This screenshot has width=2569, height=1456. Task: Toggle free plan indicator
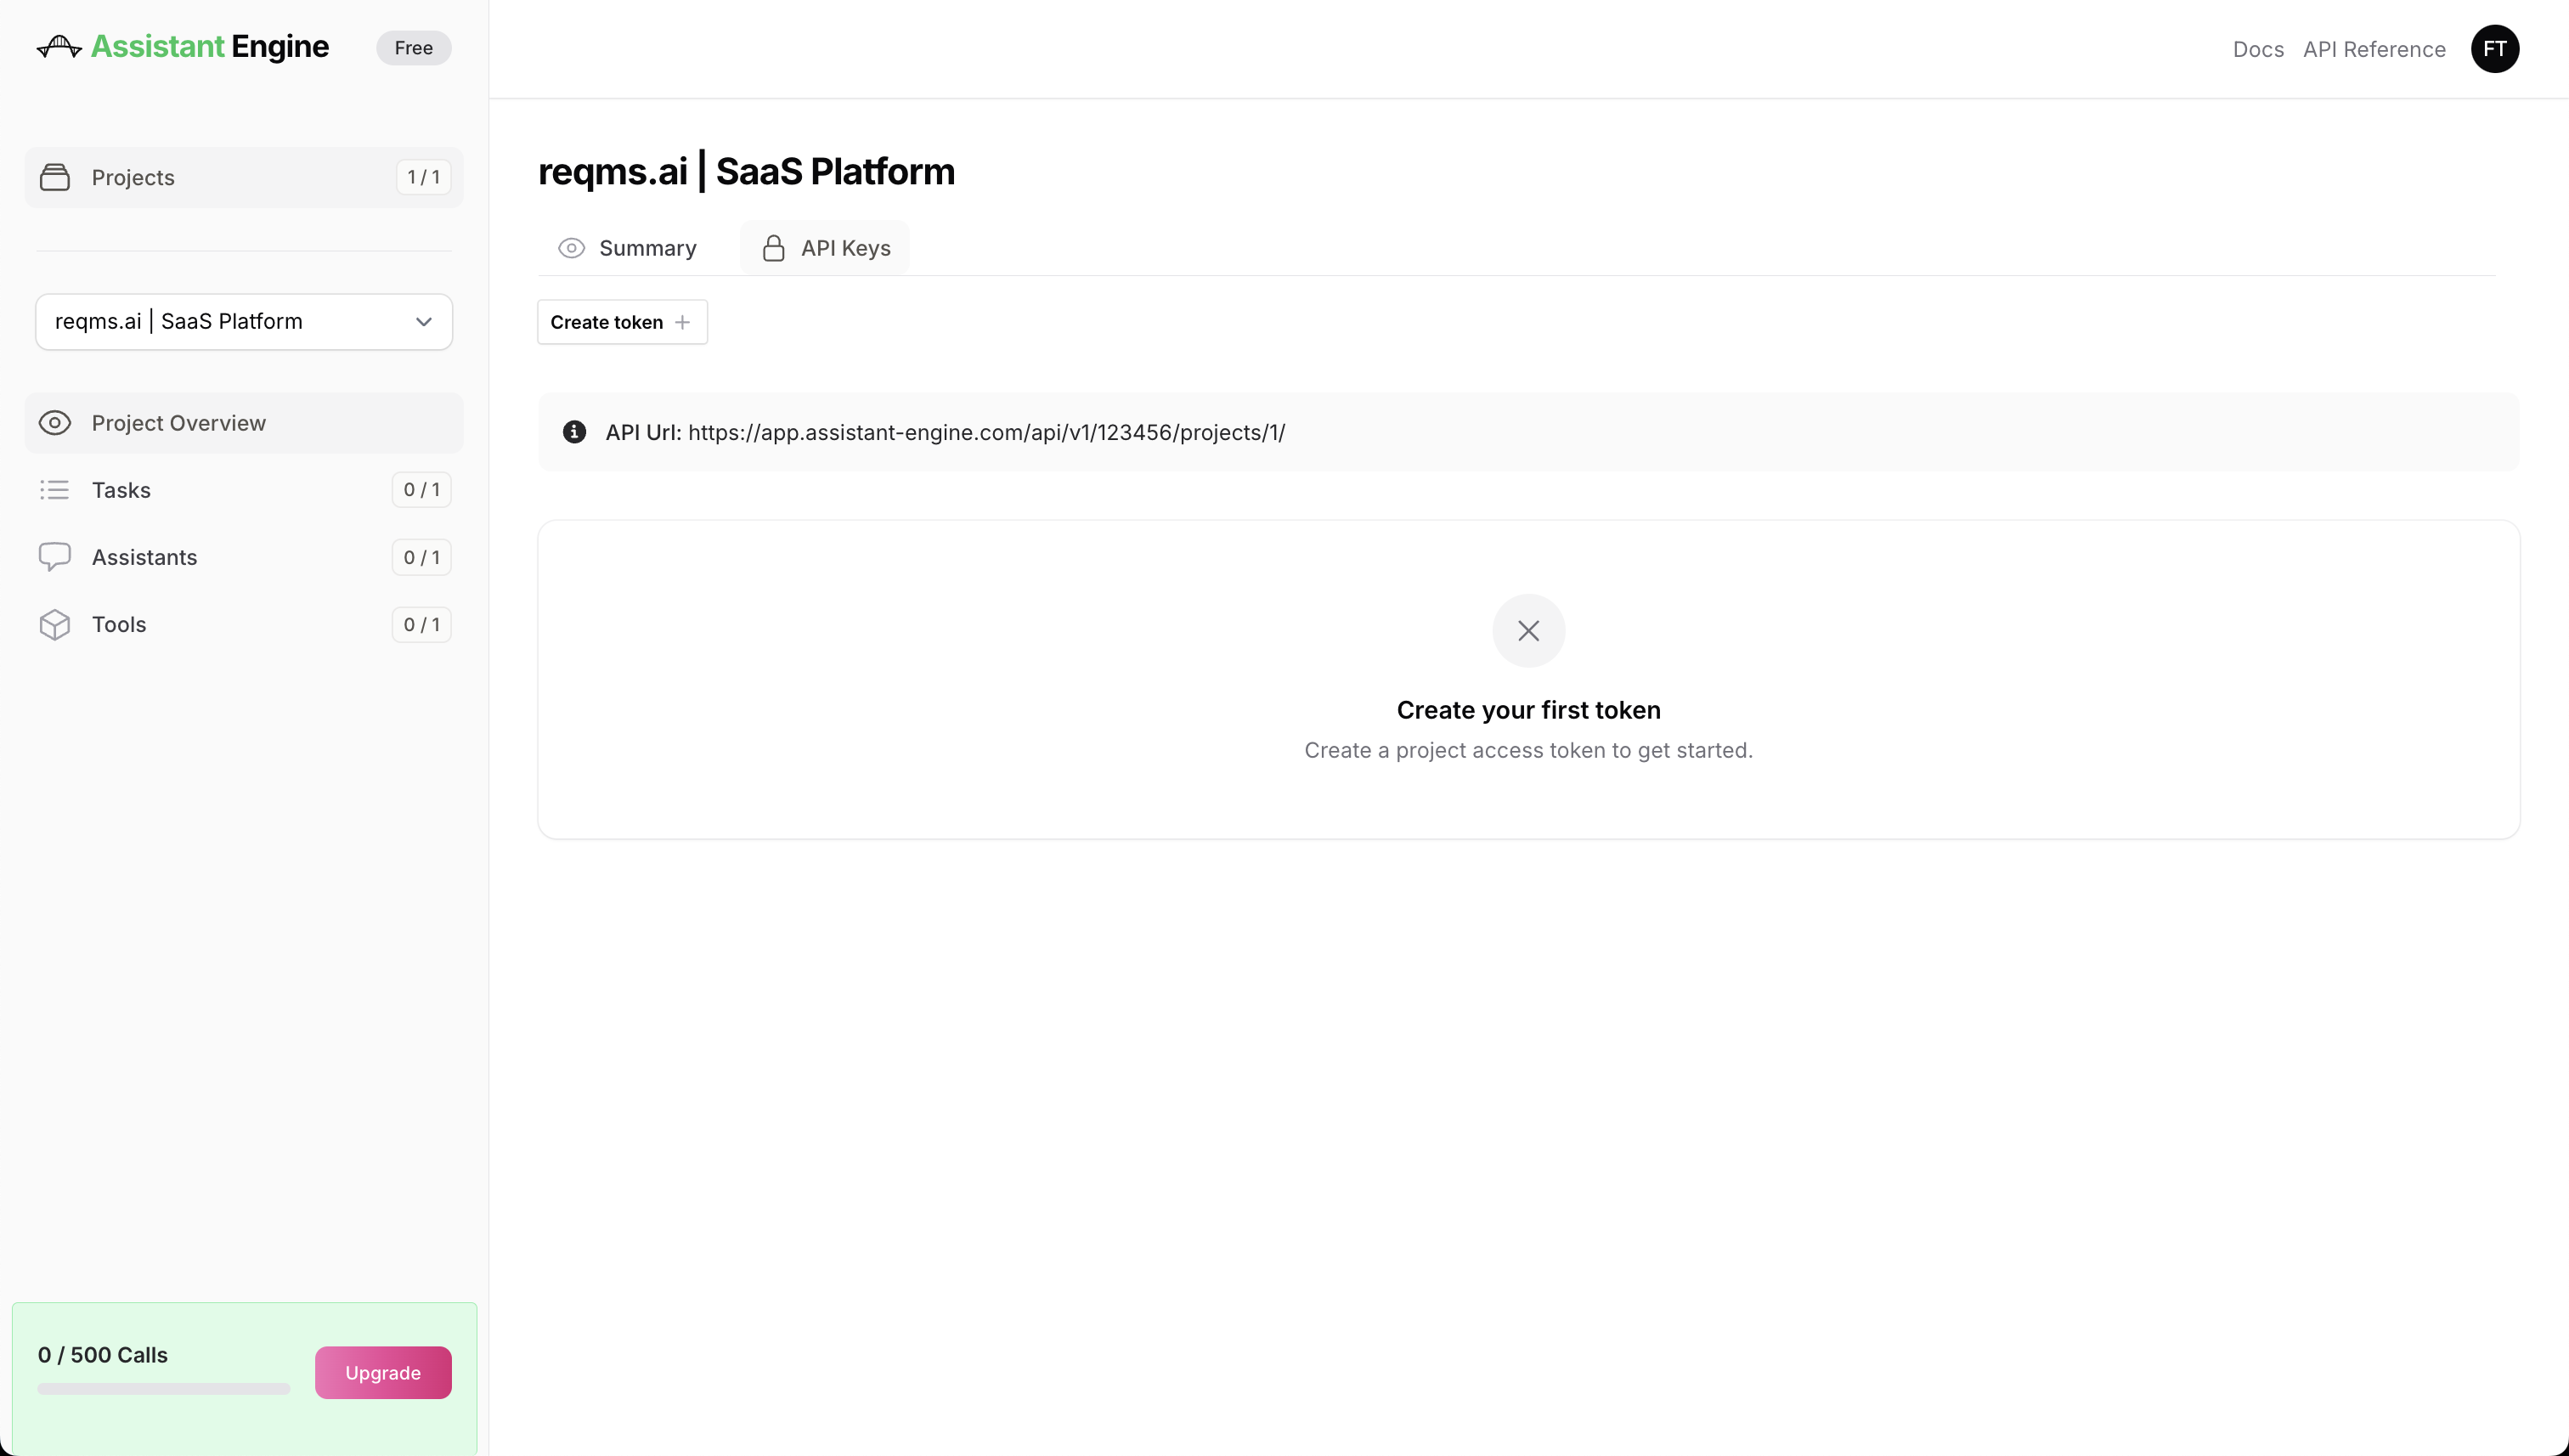413,48
